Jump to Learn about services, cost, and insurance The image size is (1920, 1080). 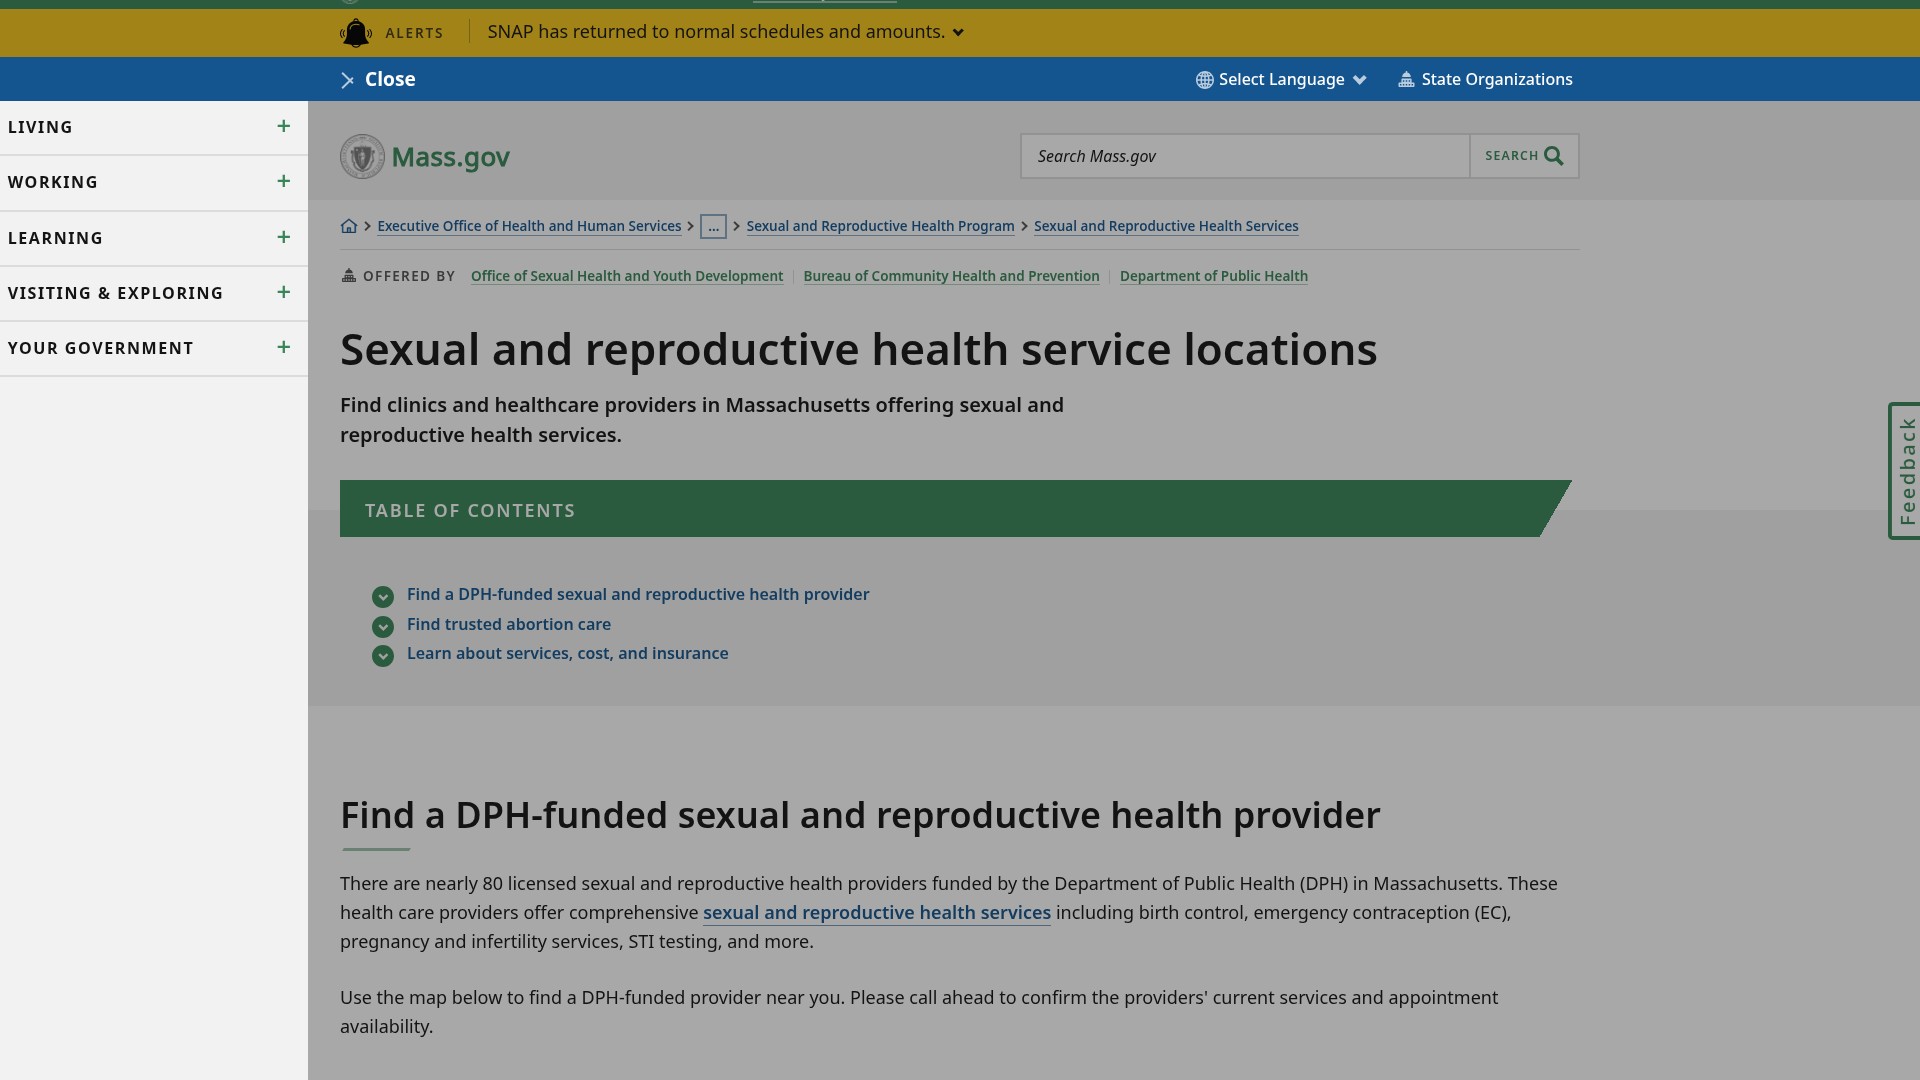point(568,653)
